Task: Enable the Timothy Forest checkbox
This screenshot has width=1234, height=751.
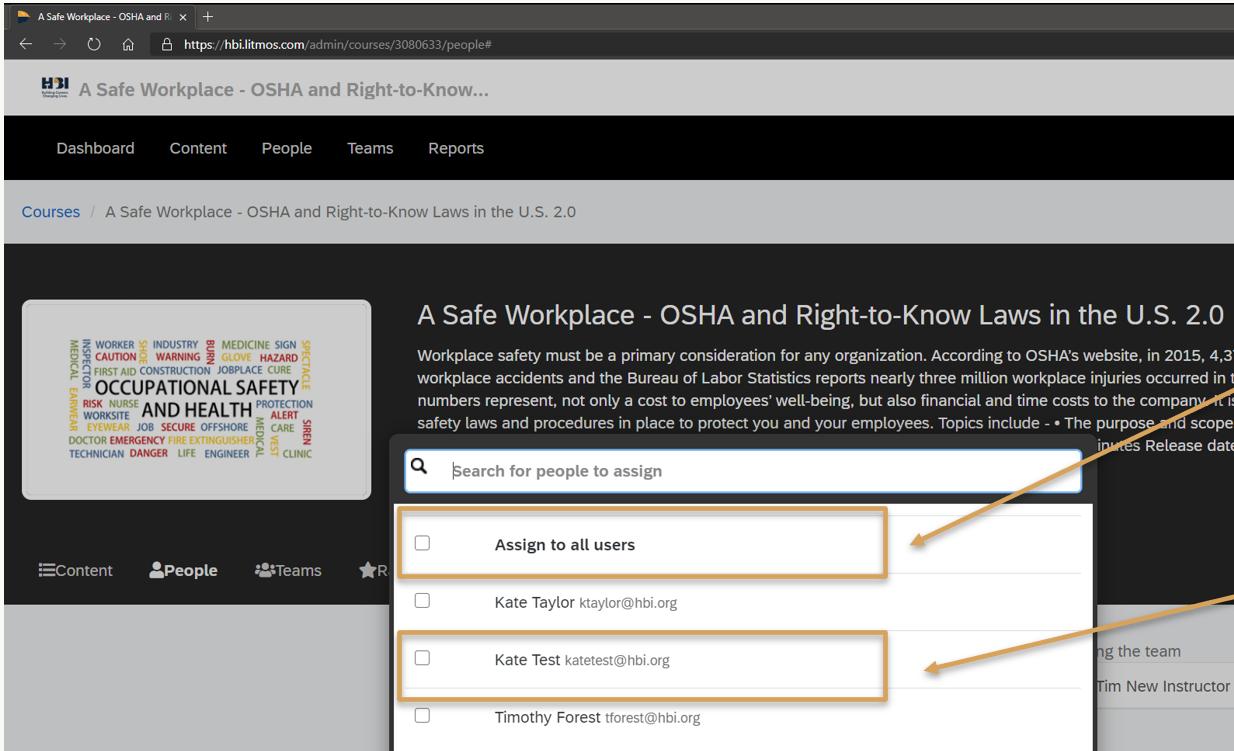Action: pos(422,716)
